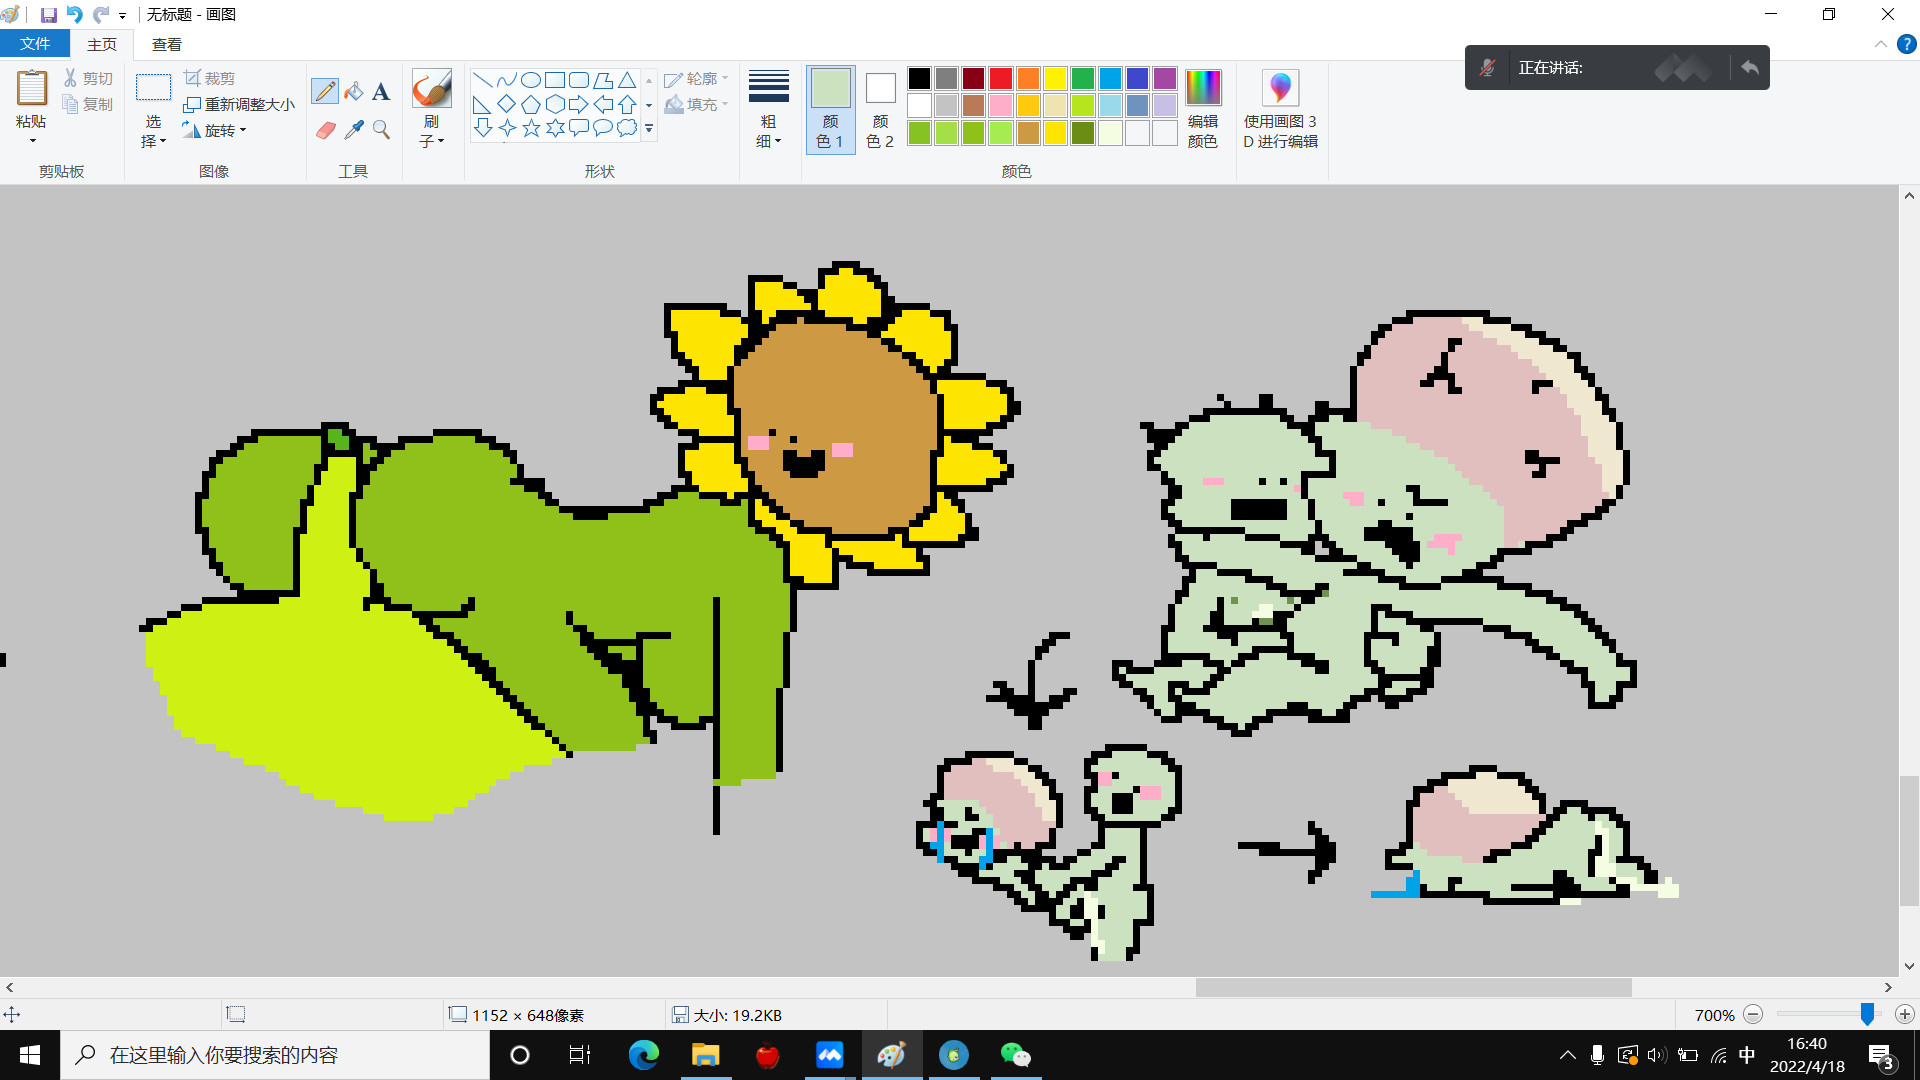The image size is (1920, 1080).
Task: Open the Fill dropdown
Action: 697,104
